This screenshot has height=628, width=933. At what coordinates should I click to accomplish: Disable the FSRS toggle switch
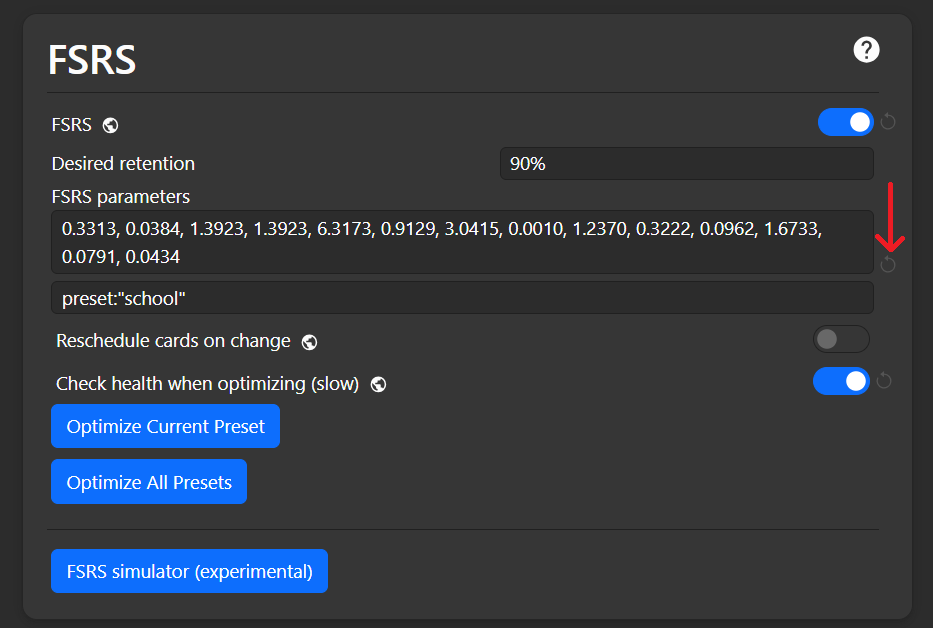(845, 122)
